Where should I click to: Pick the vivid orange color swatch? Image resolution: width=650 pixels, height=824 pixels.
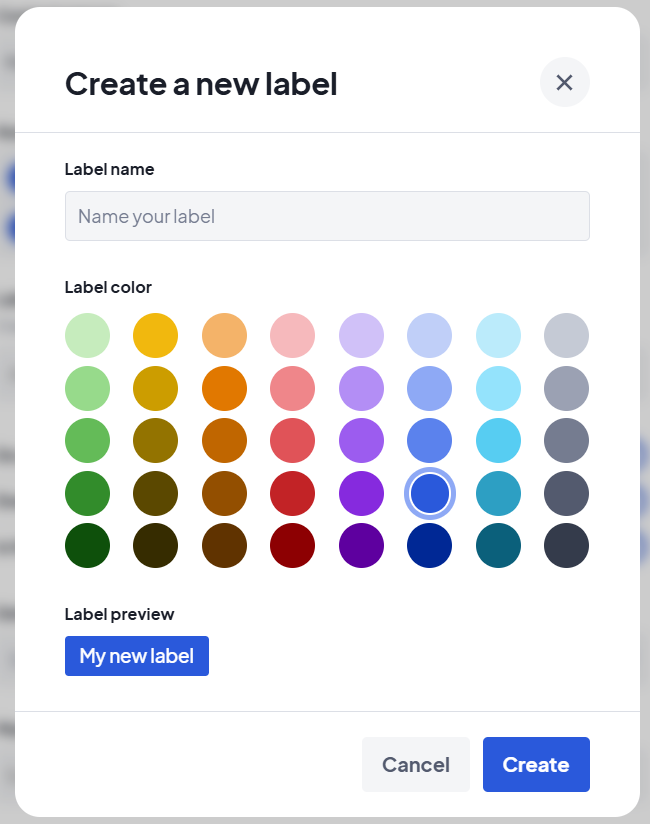(x=224, y=388)
